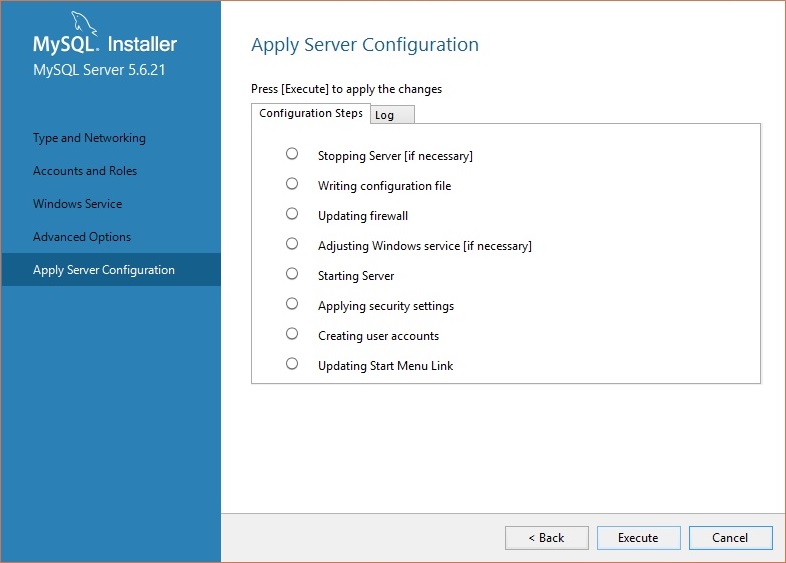The width and height of the screenshot is (786, 563).
Task: Select the Updating firewall step indicator
Action: [x=292, y=214]
